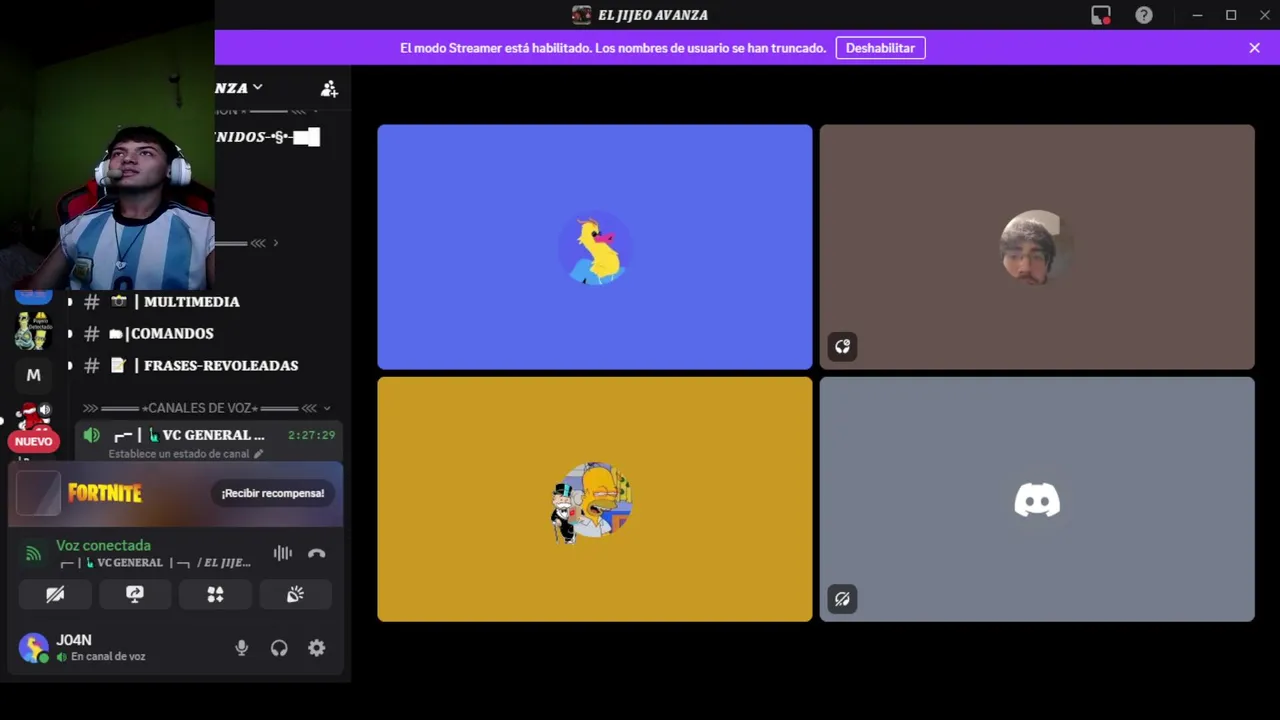1280x720 pixels.
Task: Focus the default Discord logo tile
Action: (1037, 499)
